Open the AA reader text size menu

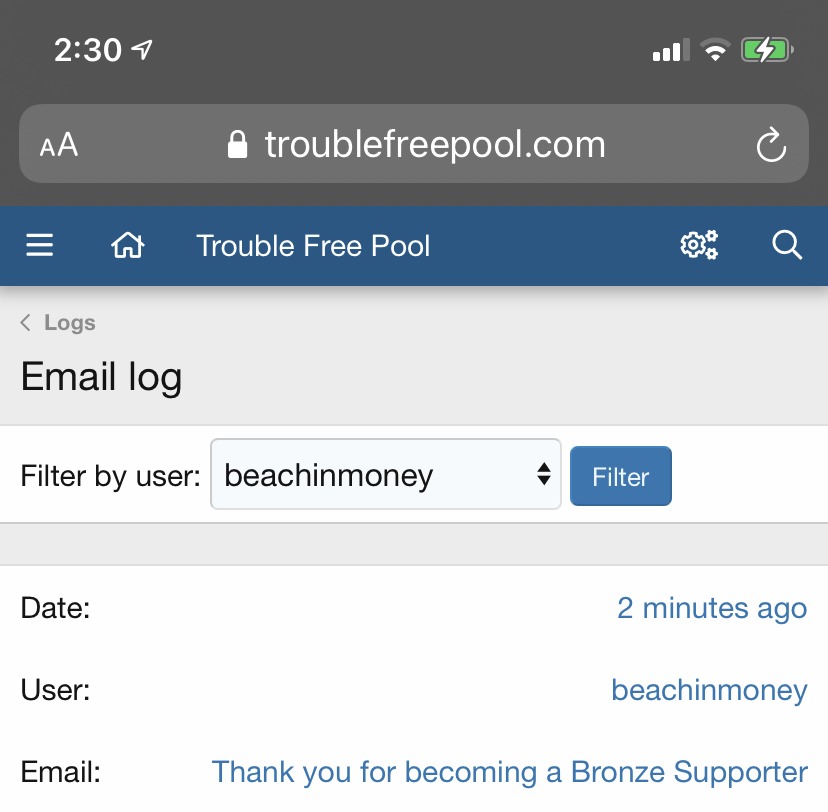pyautogui.click(x=59, y=145)
